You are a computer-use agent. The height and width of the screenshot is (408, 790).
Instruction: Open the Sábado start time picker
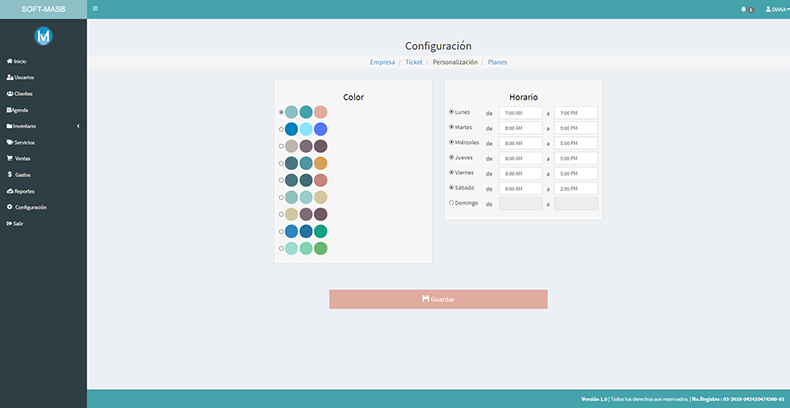(x=520, y=188)
